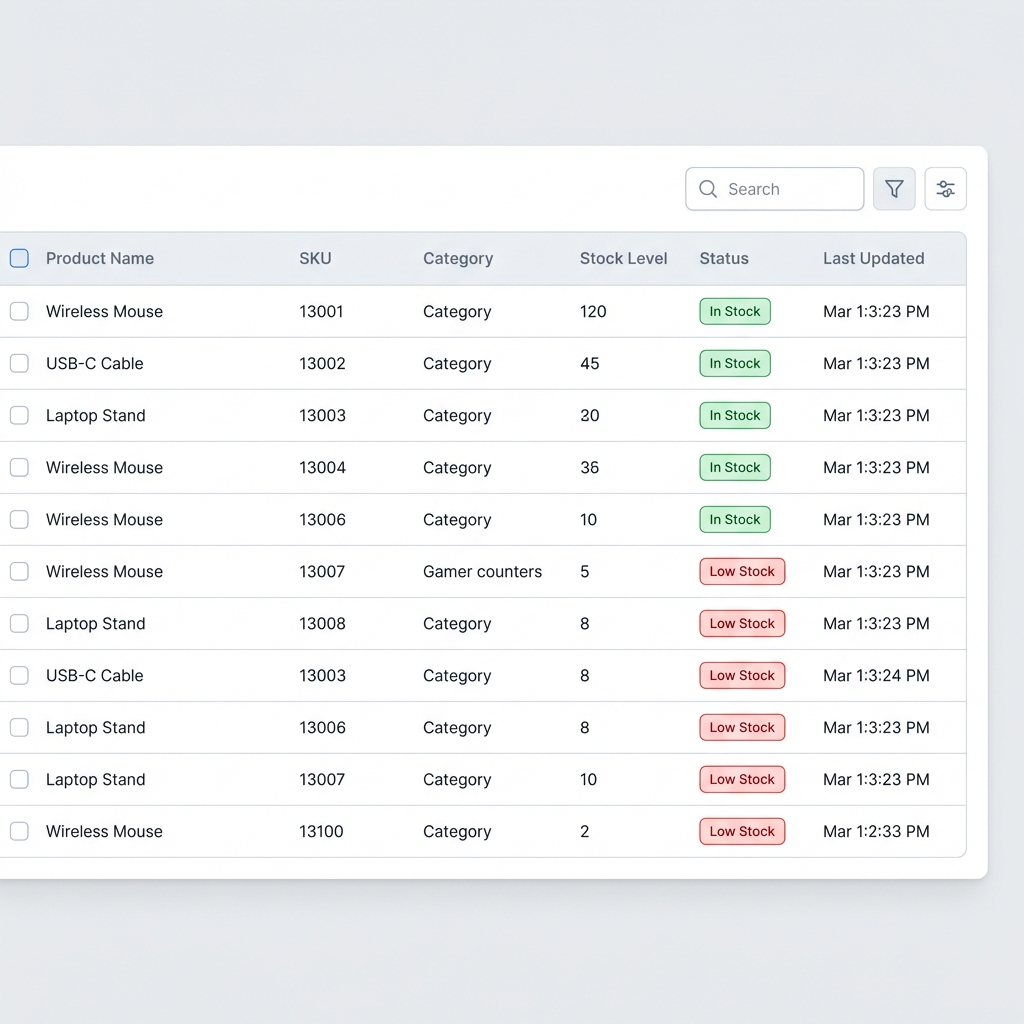Click the Stock Level column header
Viewport: 1024px width, 1024px height.
coord(623,258)
